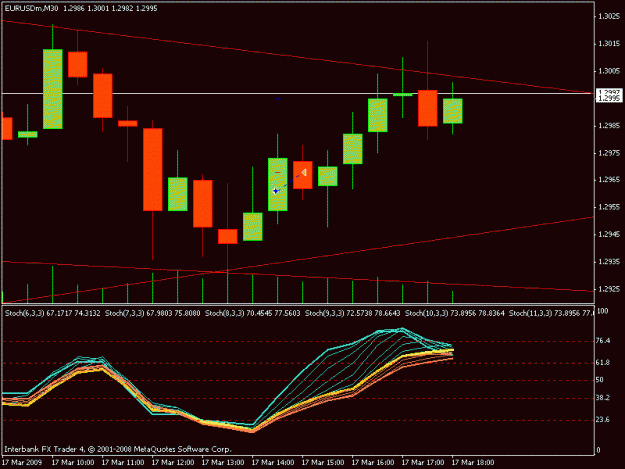
Task: Click the EURUSDm,M30 chart title text
Action: 31,8
